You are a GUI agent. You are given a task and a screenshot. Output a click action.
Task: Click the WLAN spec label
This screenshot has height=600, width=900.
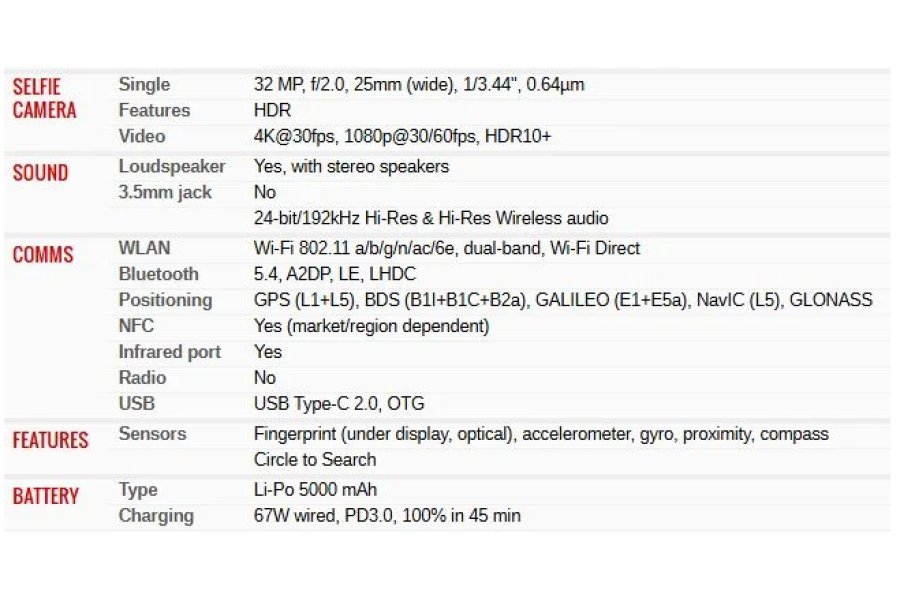click(x=144, y=248)
